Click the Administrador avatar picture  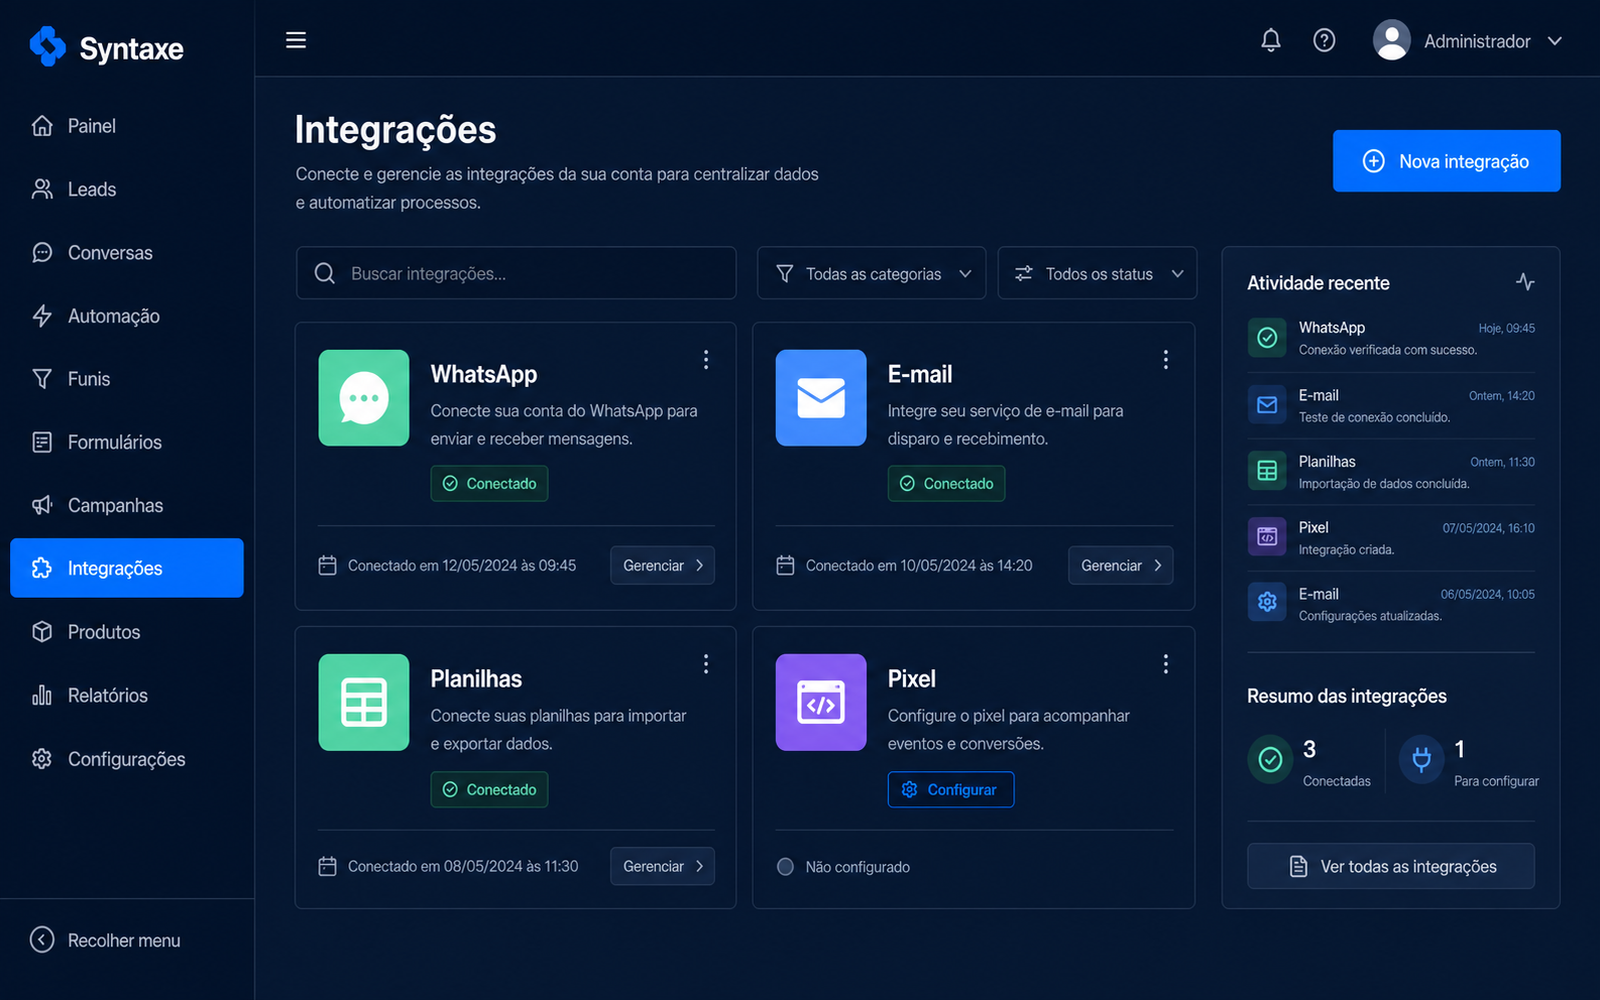click(1391, 40)
